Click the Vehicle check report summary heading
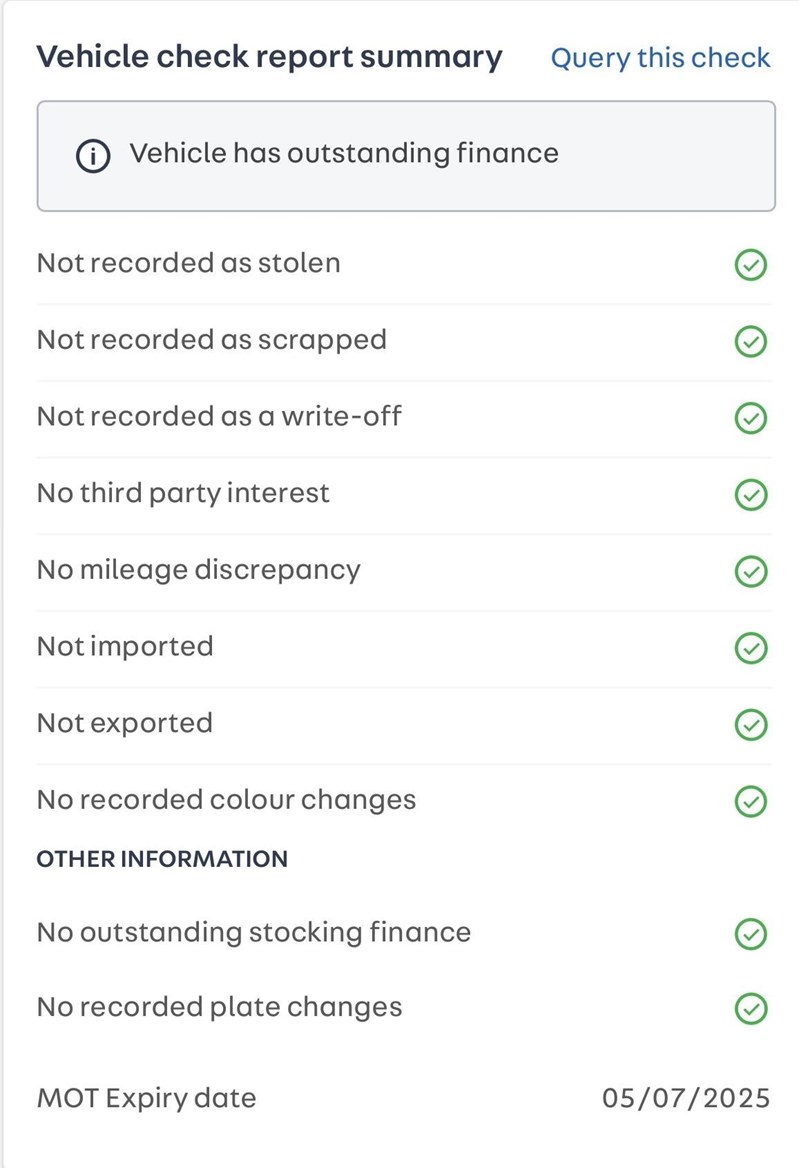This screenshot has height=1168, width=799. (270, 57)
